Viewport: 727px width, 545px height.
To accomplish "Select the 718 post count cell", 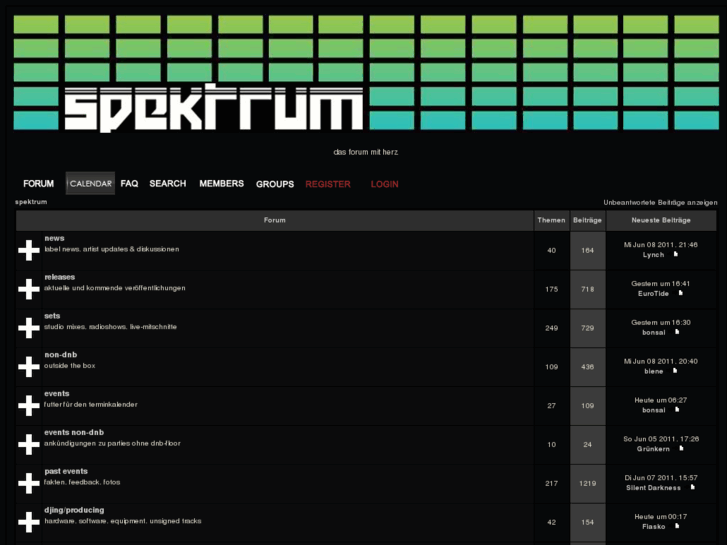I will tap(587, 289).
